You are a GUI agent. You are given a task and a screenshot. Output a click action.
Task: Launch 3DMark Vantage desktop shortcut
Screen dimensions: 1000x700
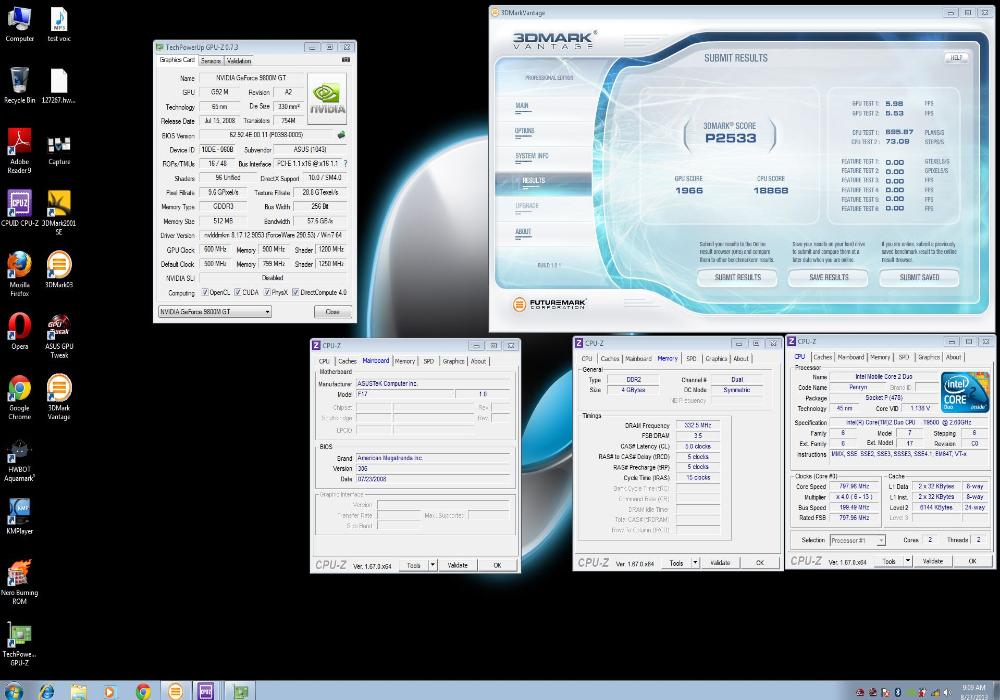59,397
